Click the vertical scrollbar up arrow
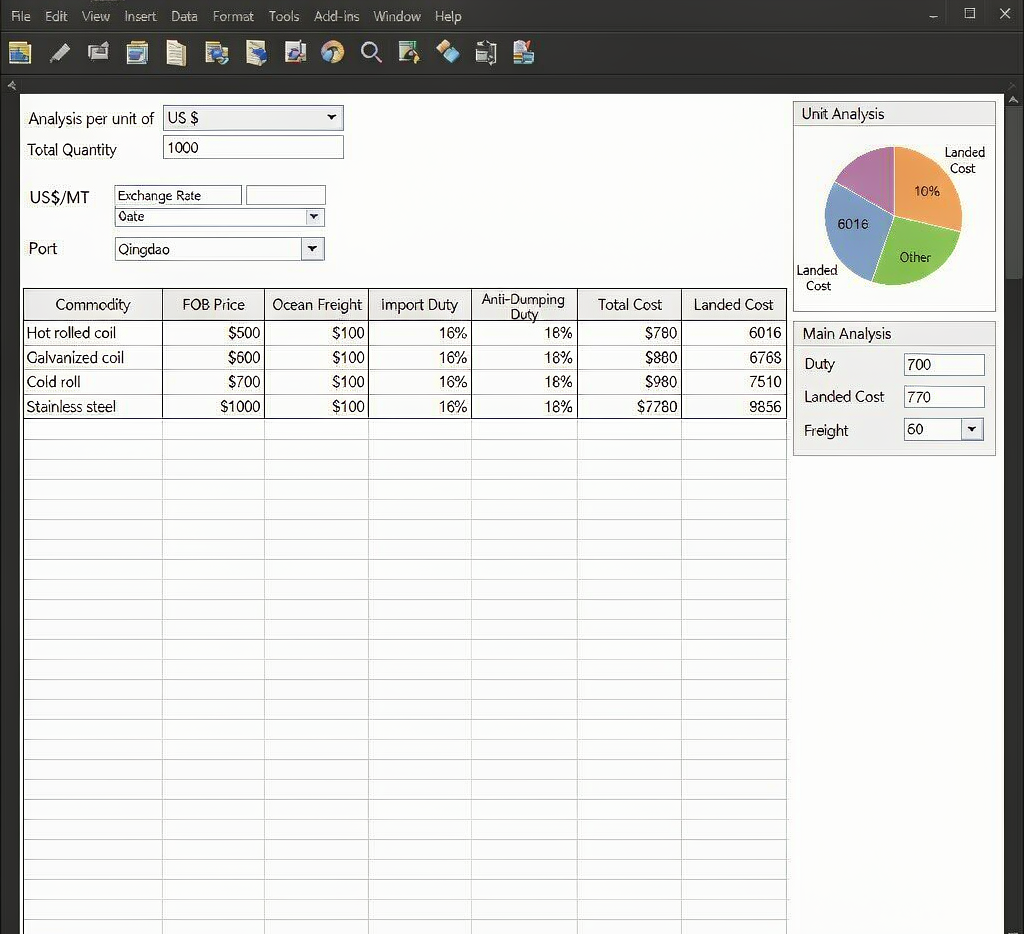The width and height of the screenshot is (1024, 934). pos(1013,100)
